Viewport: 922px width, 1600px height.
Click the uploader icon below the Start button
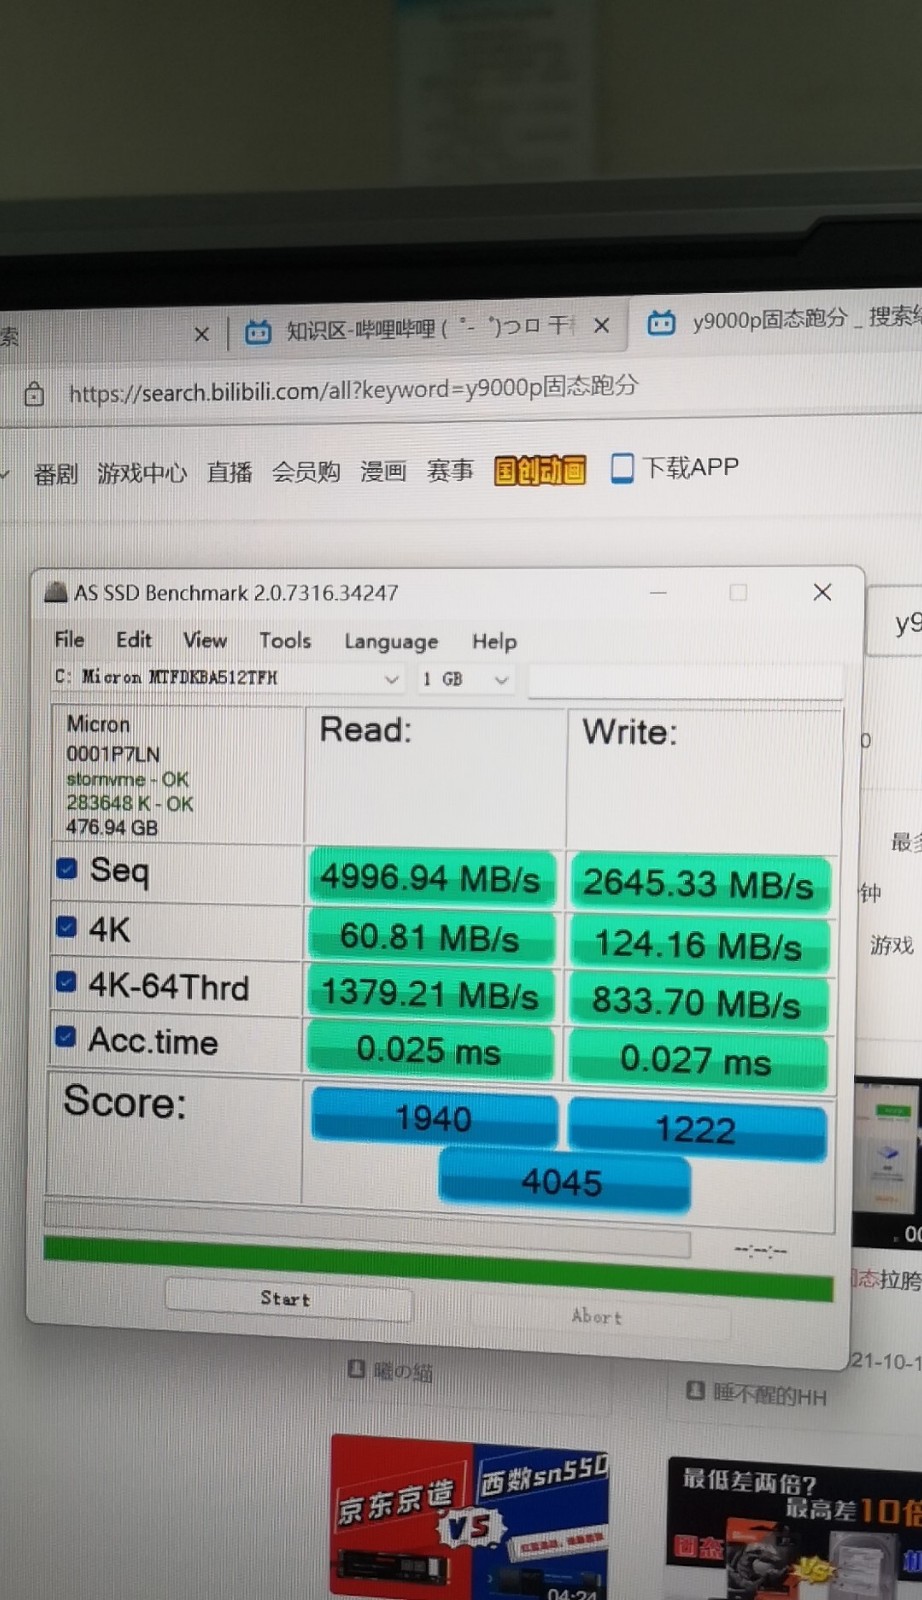(x=356, y=1368)
